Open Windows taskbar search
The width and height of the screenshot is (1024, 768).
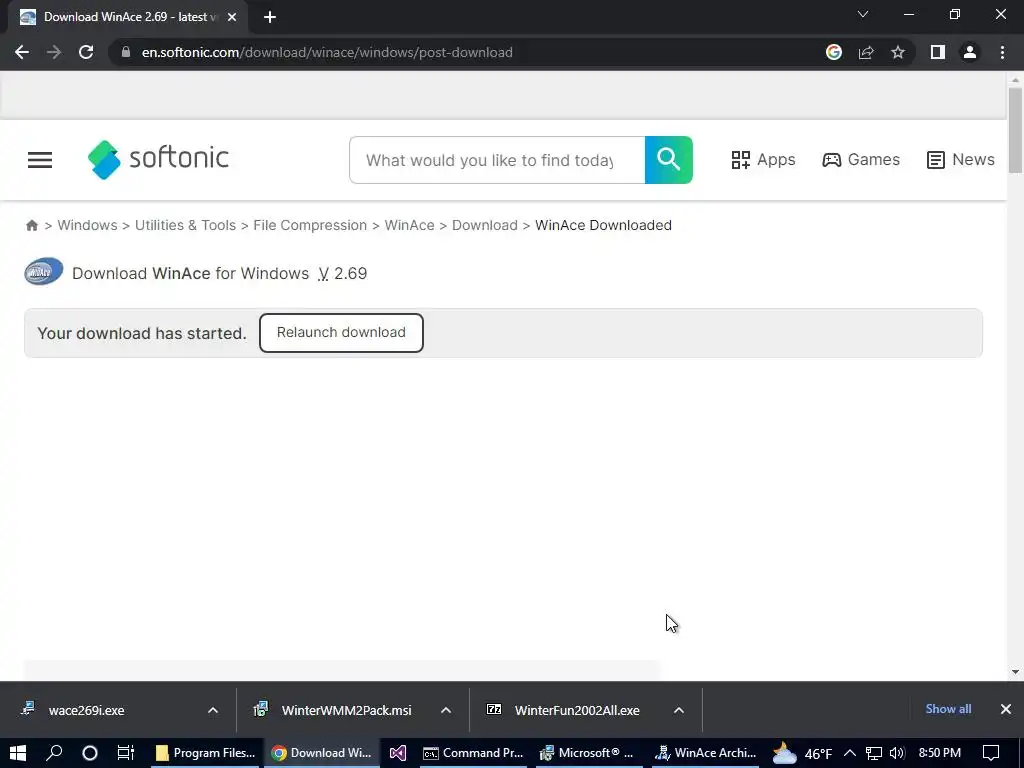54,753
